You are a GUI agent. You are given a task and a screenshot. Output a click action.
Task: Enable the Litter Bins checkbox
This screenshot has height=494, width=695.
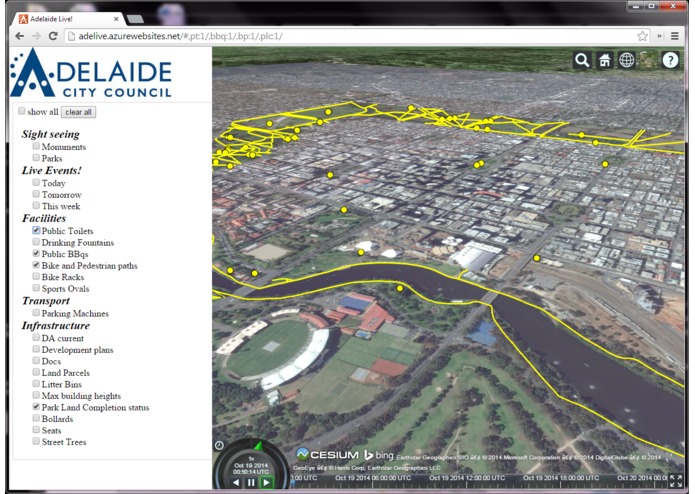[36, 383]
